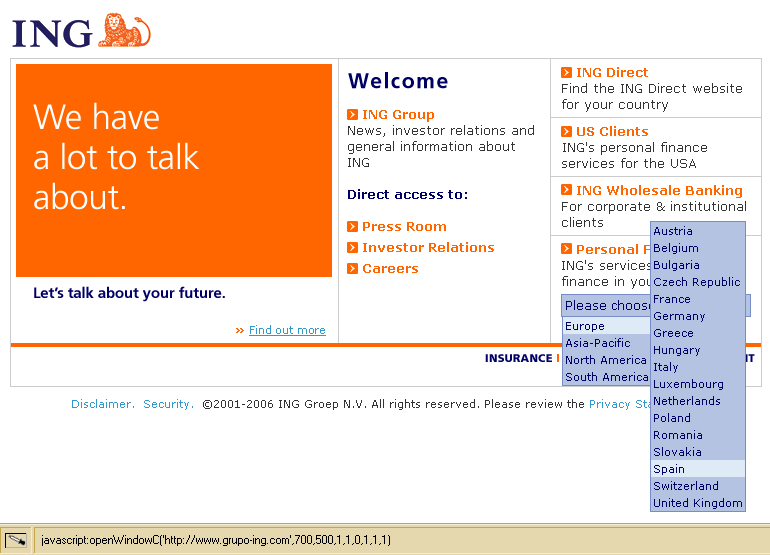Click the status bar icon at bottom left

tap(16, 540)
